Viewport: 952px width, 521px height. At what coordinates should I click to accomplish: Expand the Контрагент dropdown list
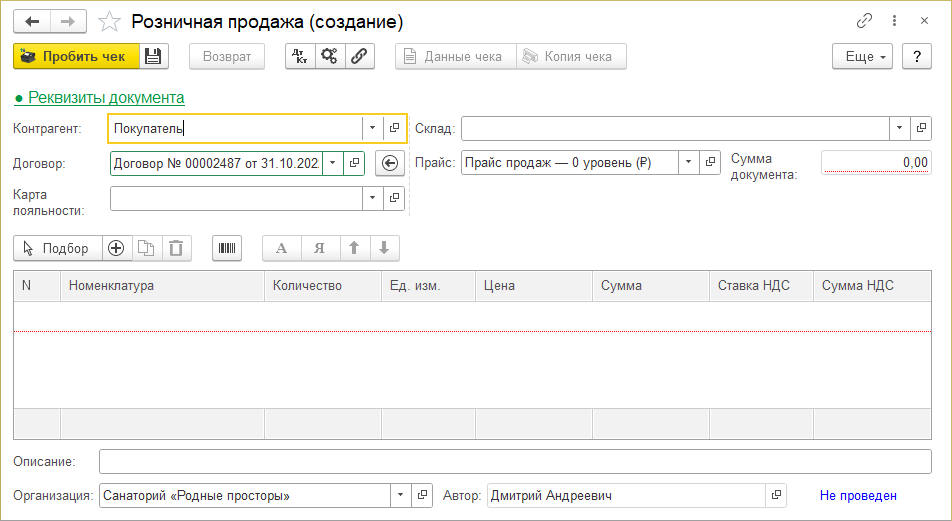[x=372, y=128]
